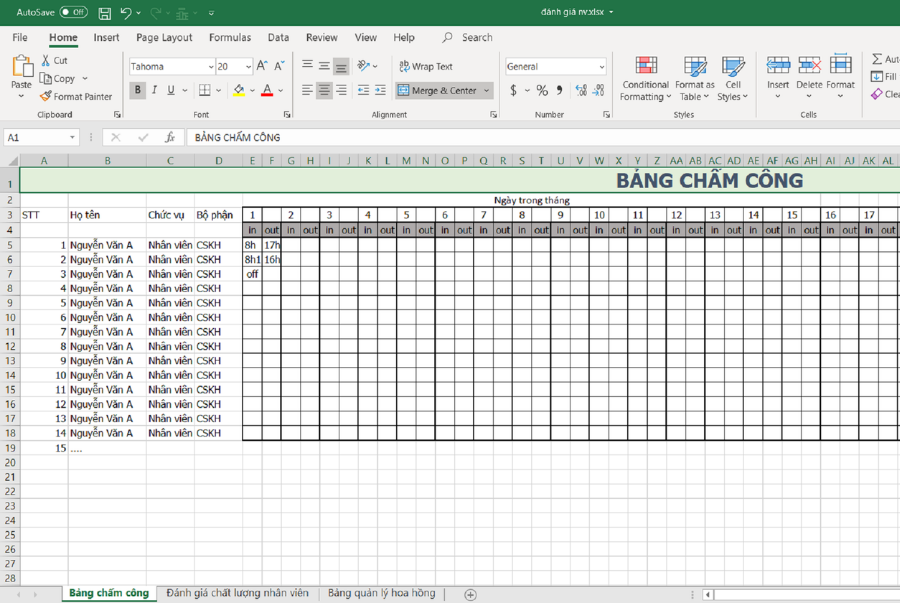Click the Decrease Decimal icon

point(598,90)
